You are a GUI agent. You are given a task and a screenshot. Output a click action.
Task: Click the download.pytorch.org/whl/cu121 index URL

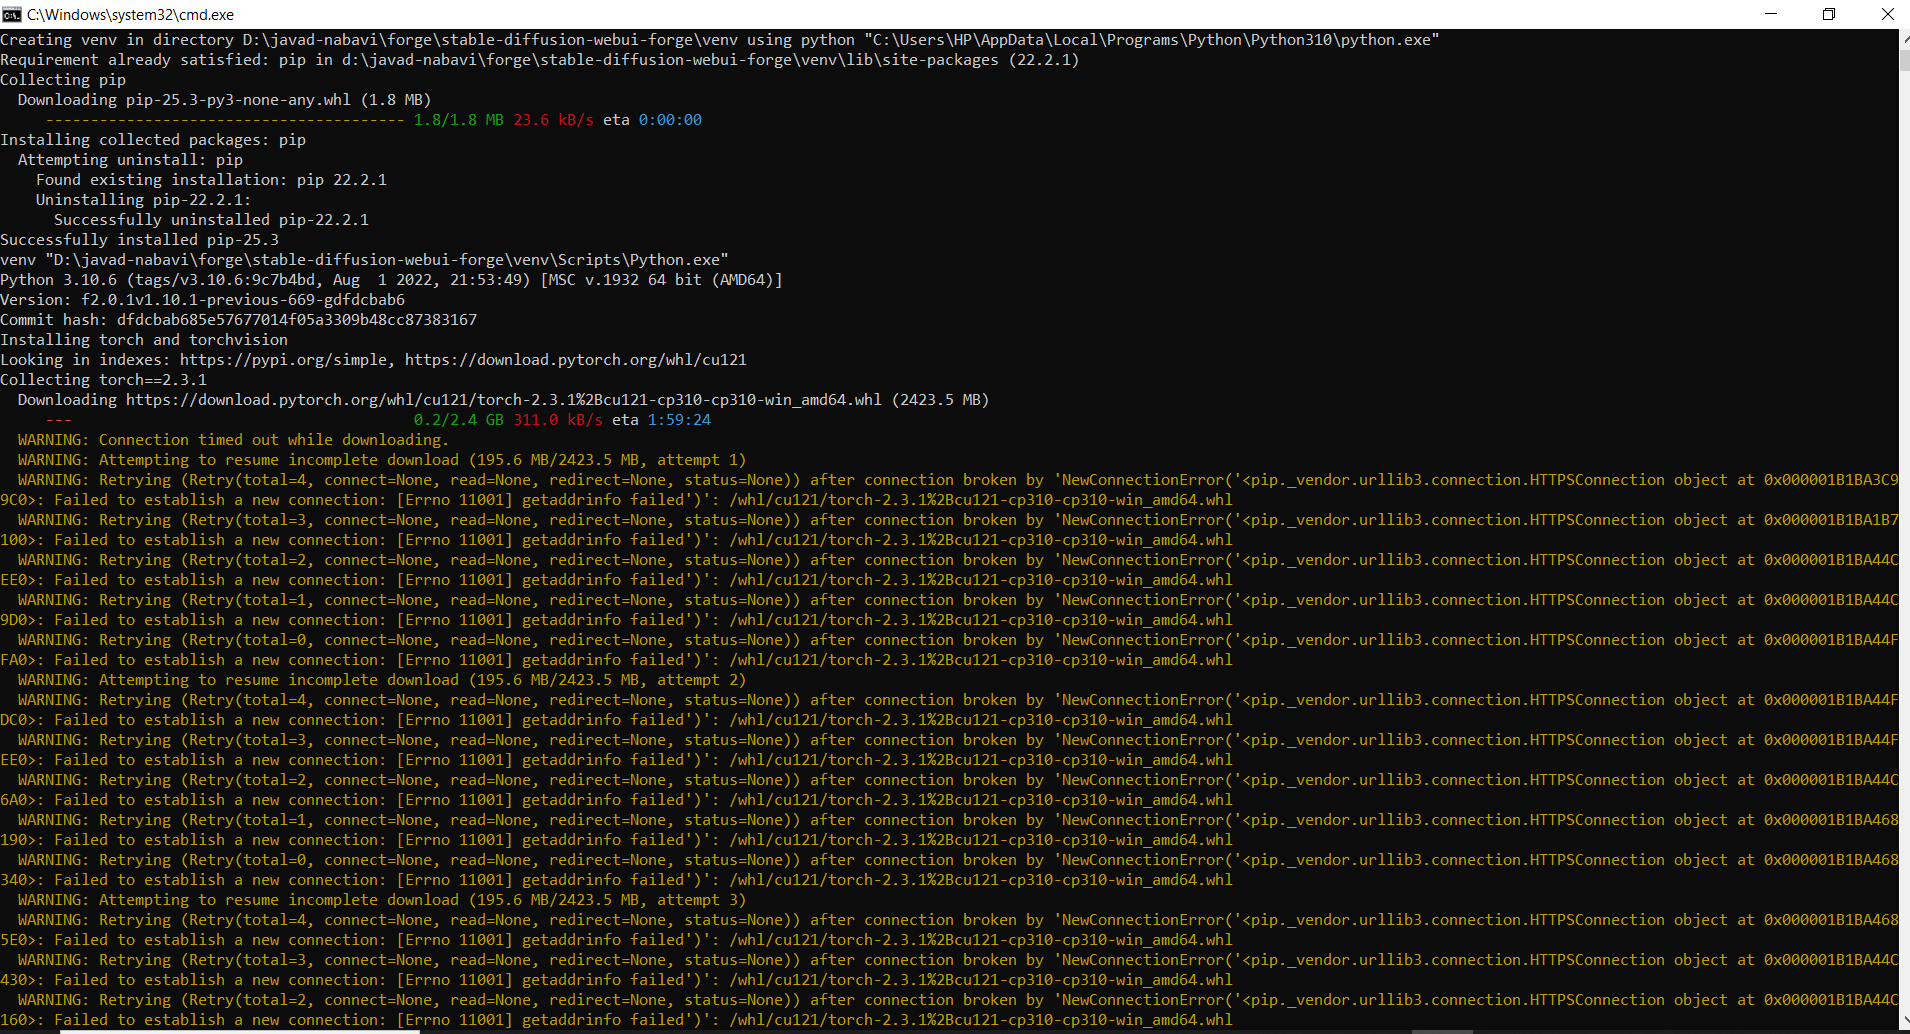(575, 360)
